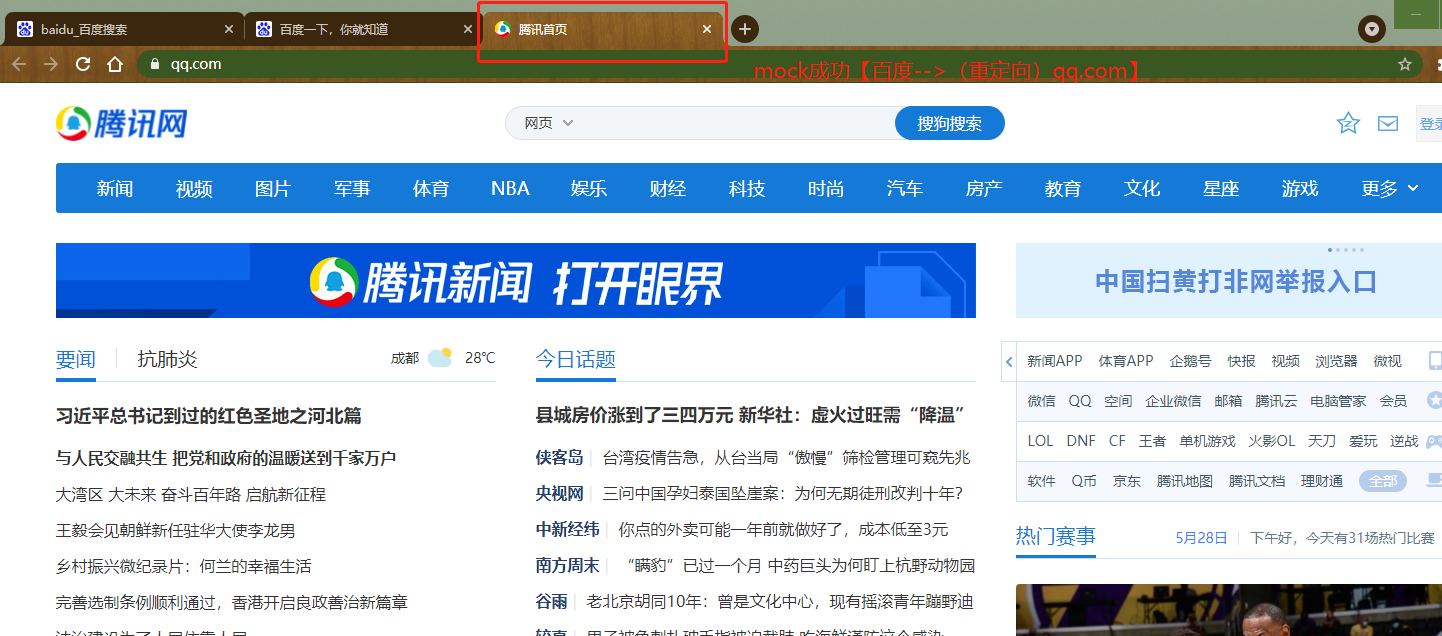Open 房产 in the navigation bar
The height and width of the screenshot is (636, 1442).
984,188
